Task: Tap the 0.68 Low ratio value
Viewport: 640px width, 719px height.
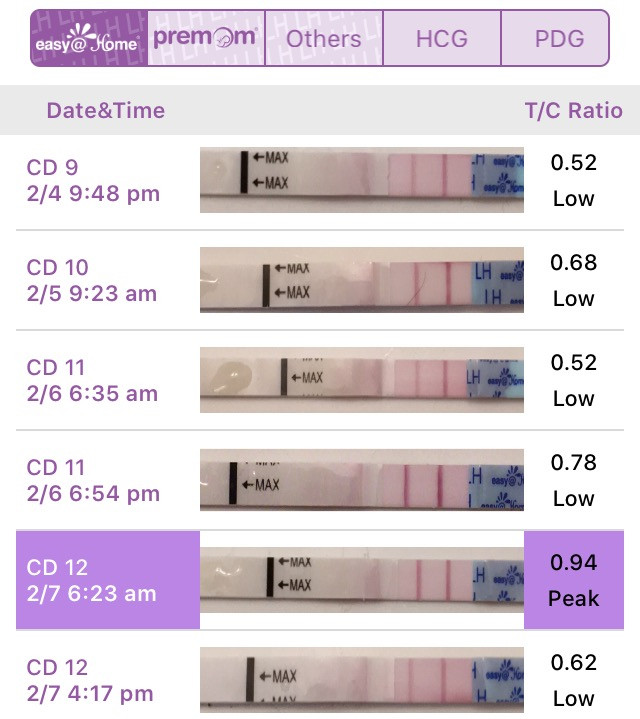Action: (574, 280)
